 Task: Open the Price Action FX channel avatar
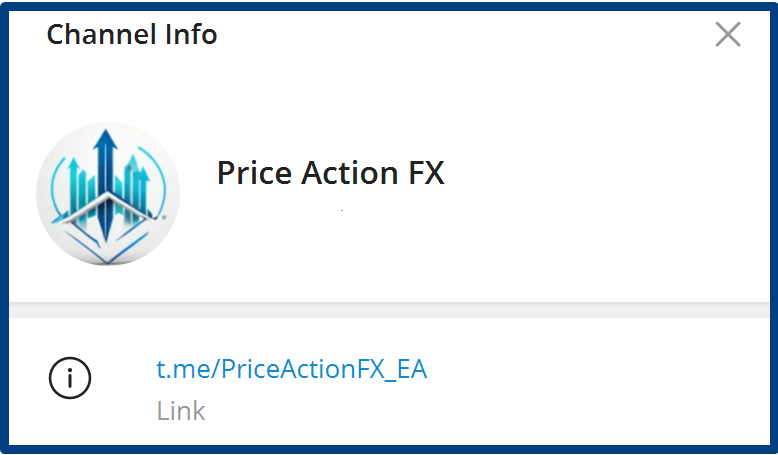pos(108,193)
